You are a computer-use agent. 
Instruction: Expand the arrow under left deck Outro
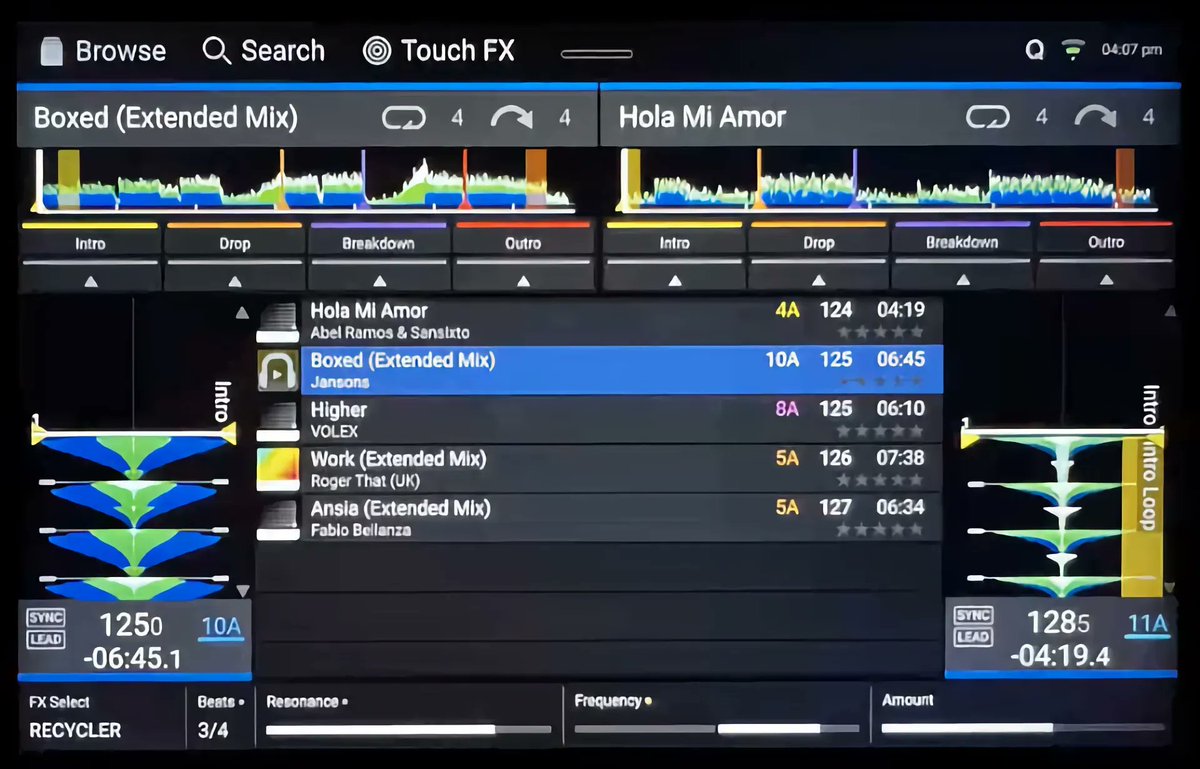[523, 281]
